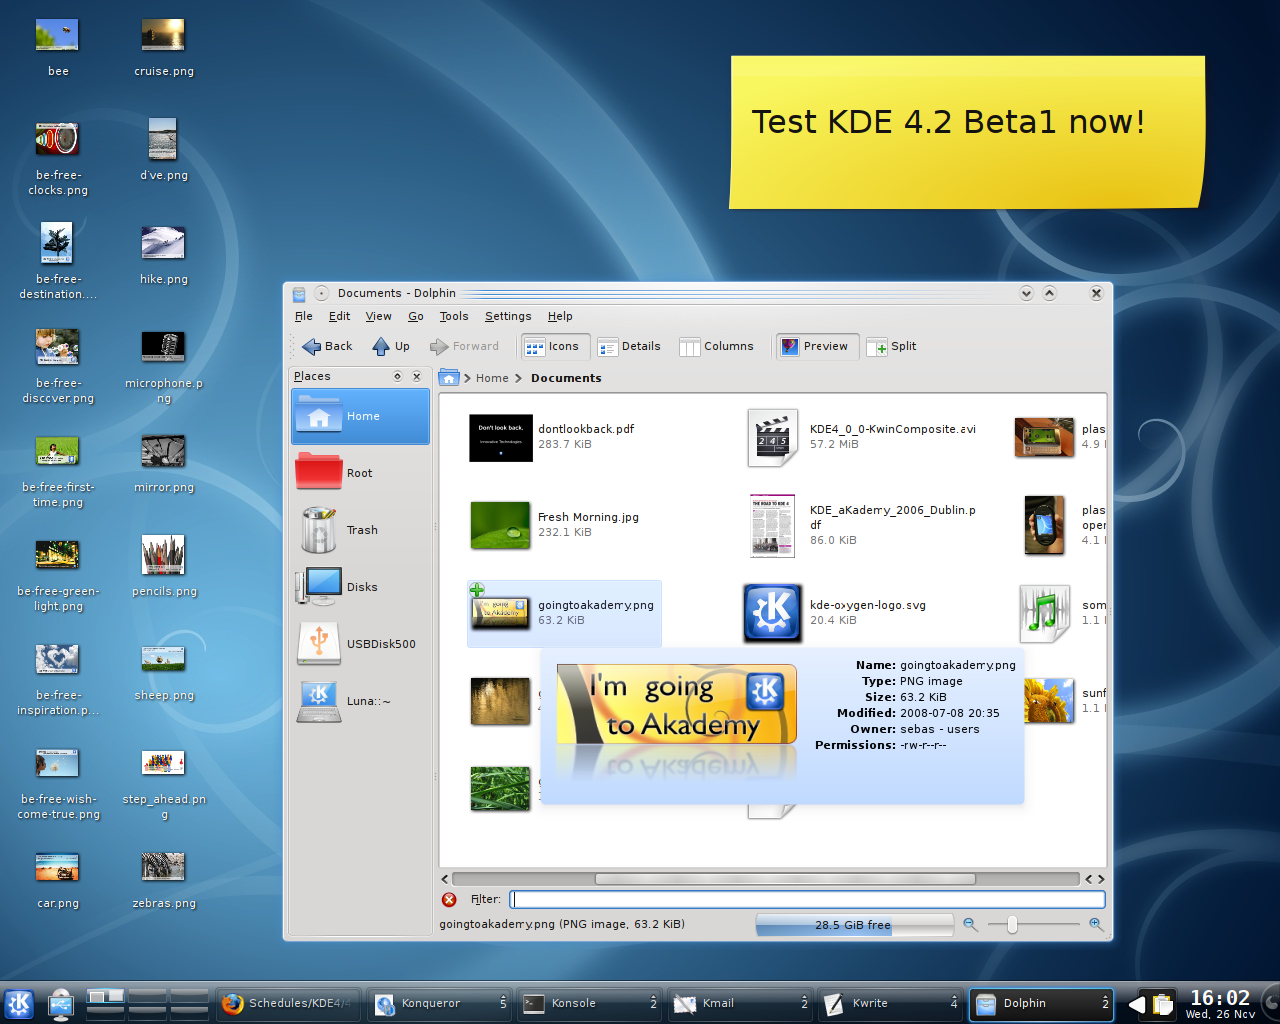Switch to Icons view mode

pos(553,346)
